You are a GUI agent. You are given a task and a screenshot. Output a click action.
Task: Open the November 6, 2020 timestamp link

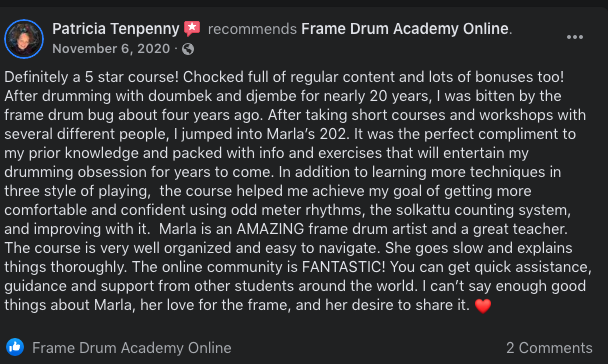(111, 49)
